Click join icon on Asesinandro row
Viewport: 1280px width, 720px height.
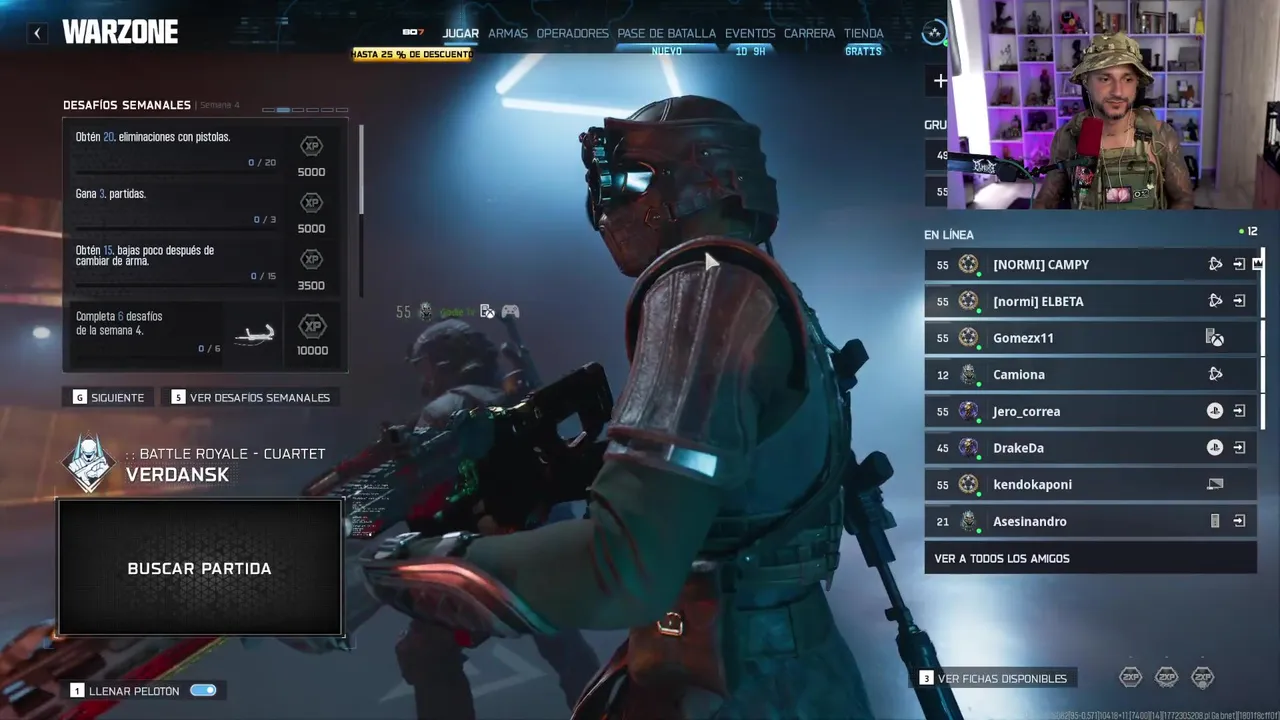1239,521
